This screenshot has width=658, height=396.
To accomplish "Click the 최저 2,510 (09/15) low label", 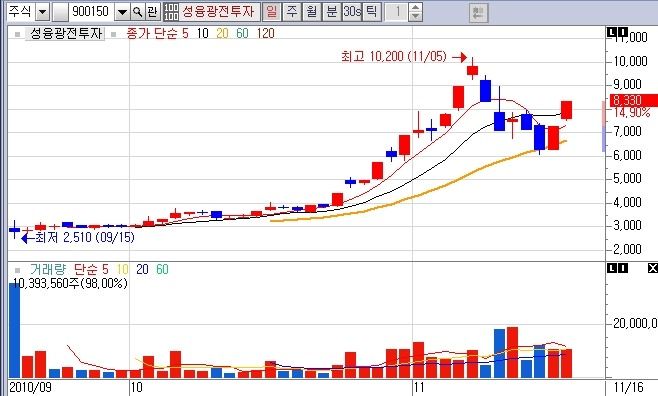I will [84, 237].
